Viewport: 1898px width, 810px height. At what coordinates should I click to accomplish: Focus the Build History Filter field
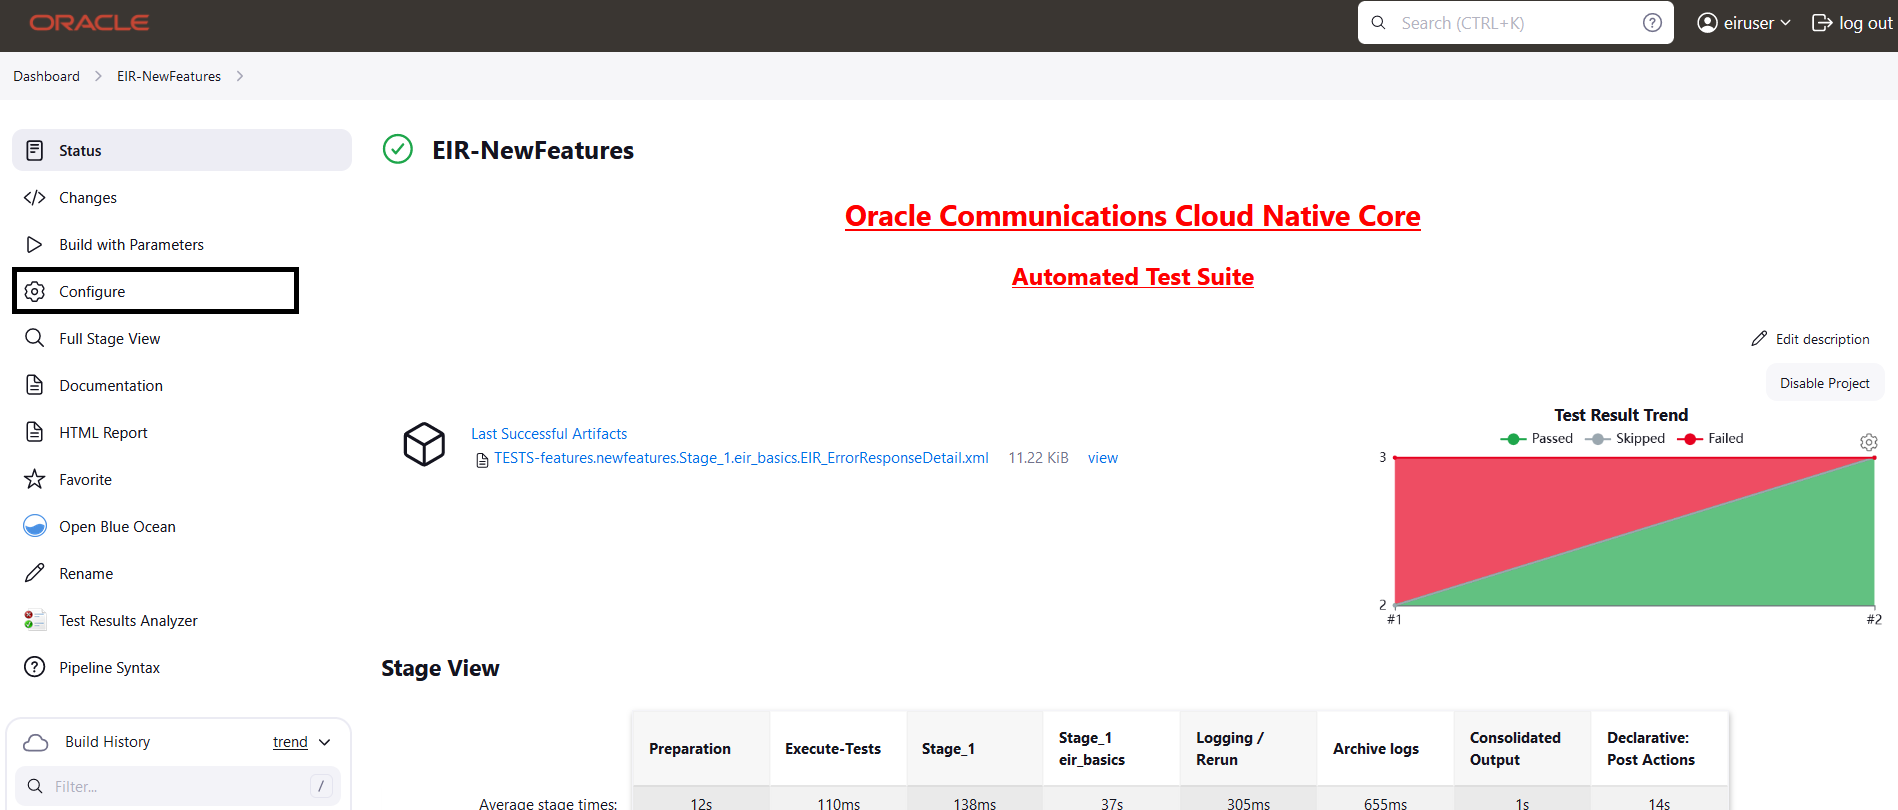pyautogui.click(x=178, y=786)
